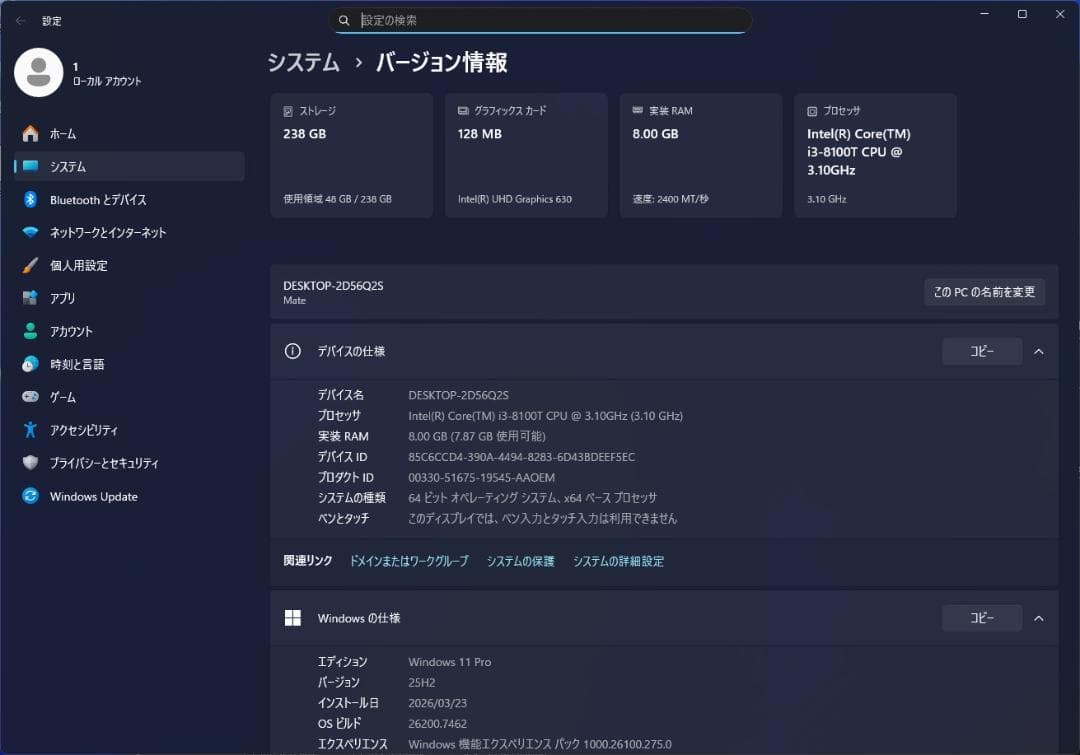
Task: Open ホーム via its house icon
Action: 30,134
